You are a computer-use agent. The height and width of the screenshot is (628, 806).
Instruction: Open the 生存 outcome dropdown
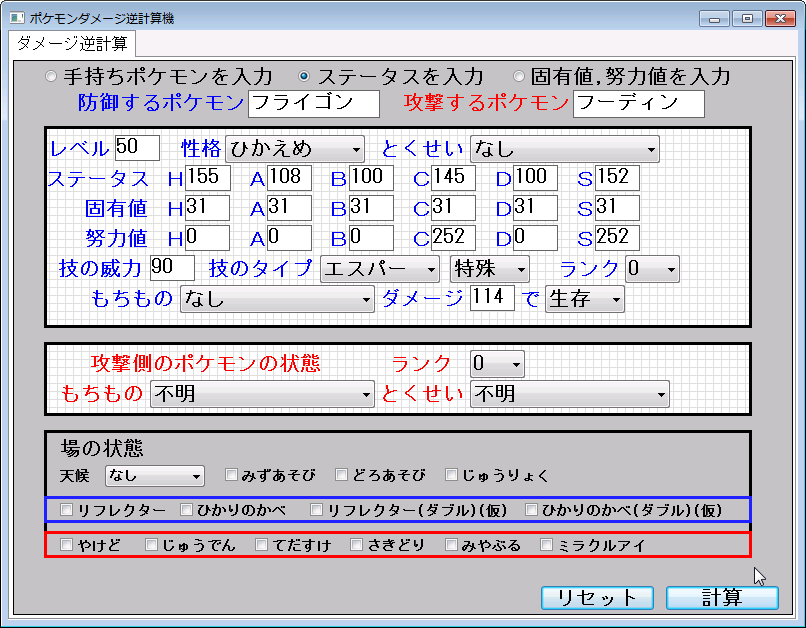point(584,299)
